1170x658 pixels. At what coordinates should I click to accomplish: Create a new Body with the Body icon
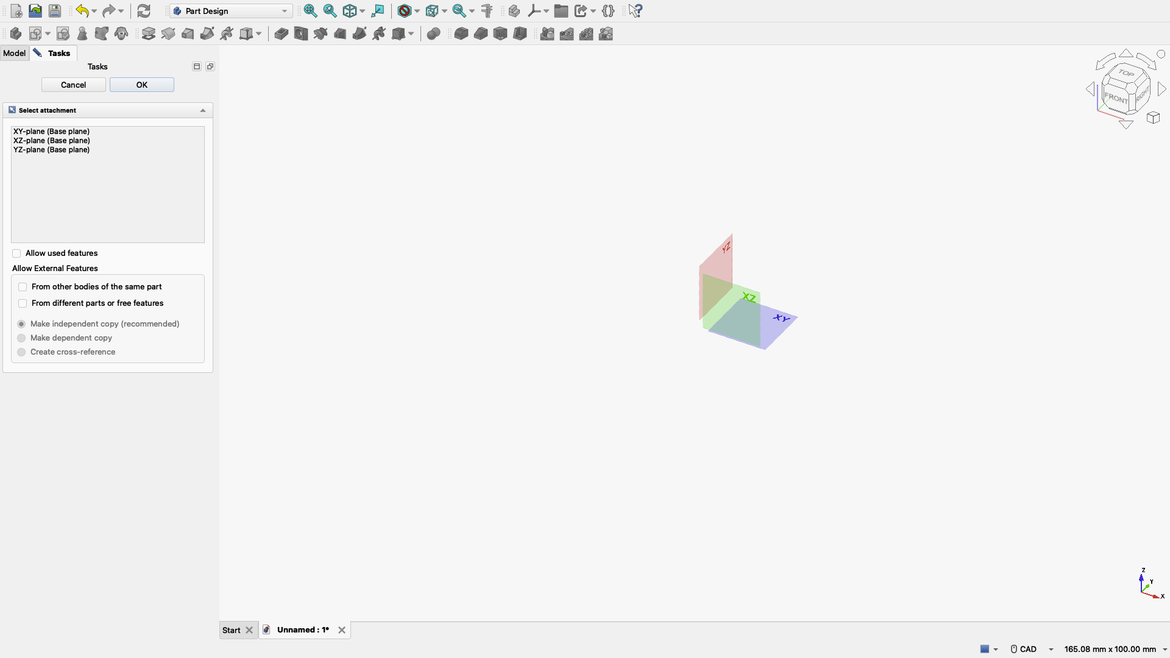pyautogui.click(x=15, y=33)
